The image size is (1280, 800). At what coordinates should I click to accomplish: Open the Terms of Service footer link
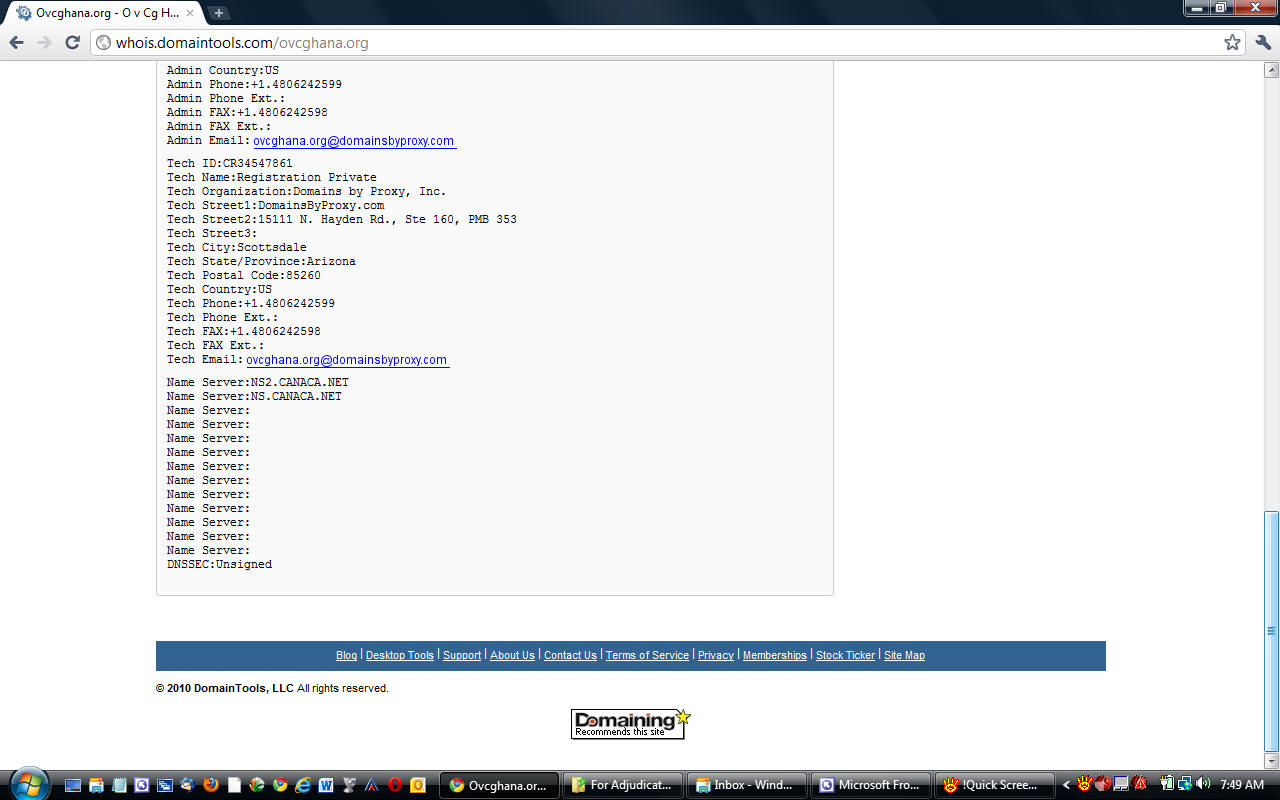click(647, 655)
